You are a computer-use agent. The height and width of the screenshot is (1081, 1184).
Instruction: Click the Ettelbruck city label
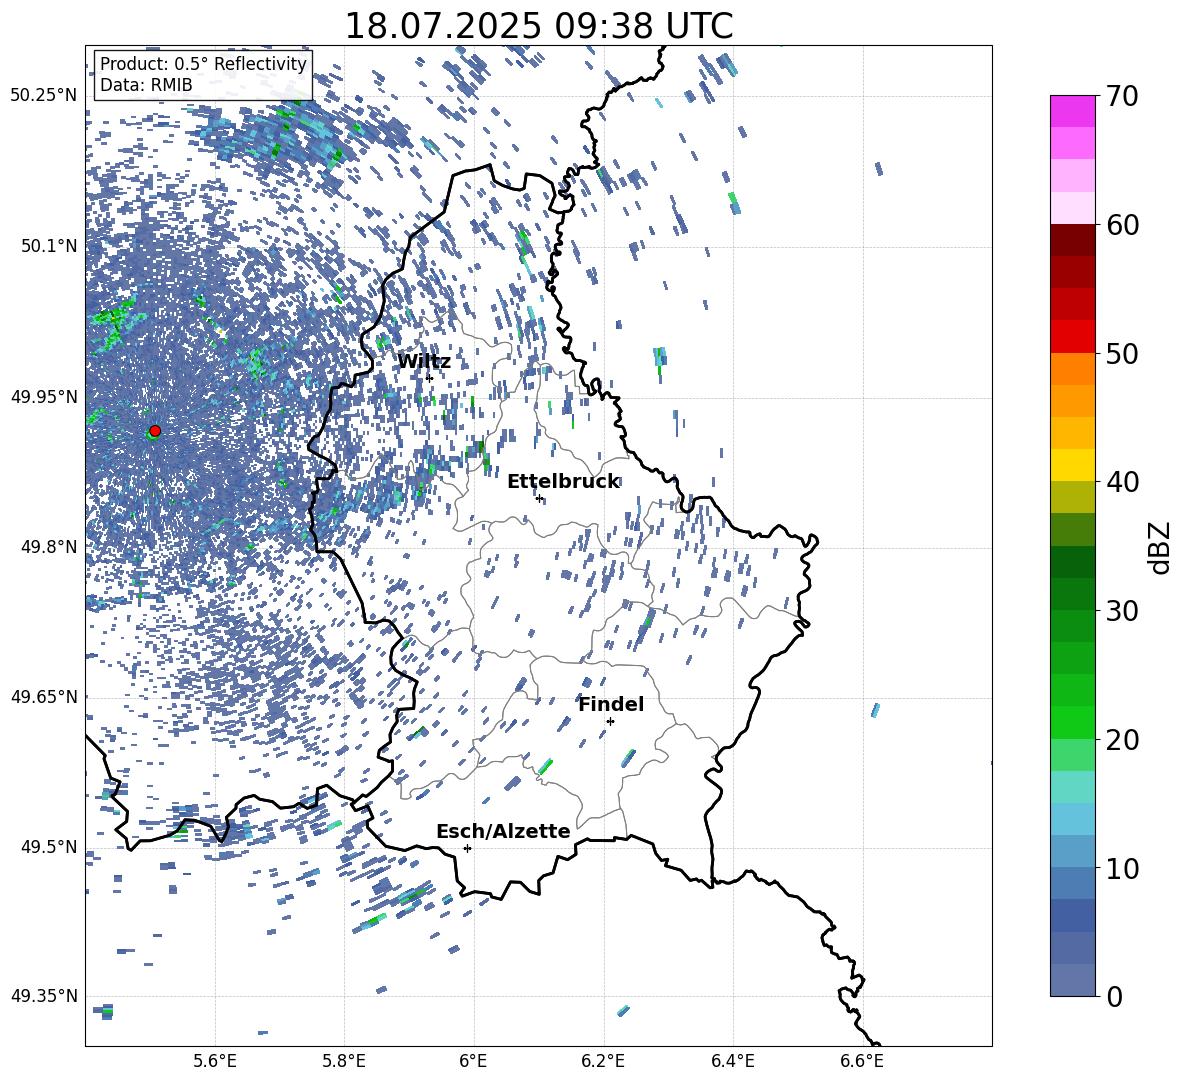pyautogui.click(x=563, y=482)
